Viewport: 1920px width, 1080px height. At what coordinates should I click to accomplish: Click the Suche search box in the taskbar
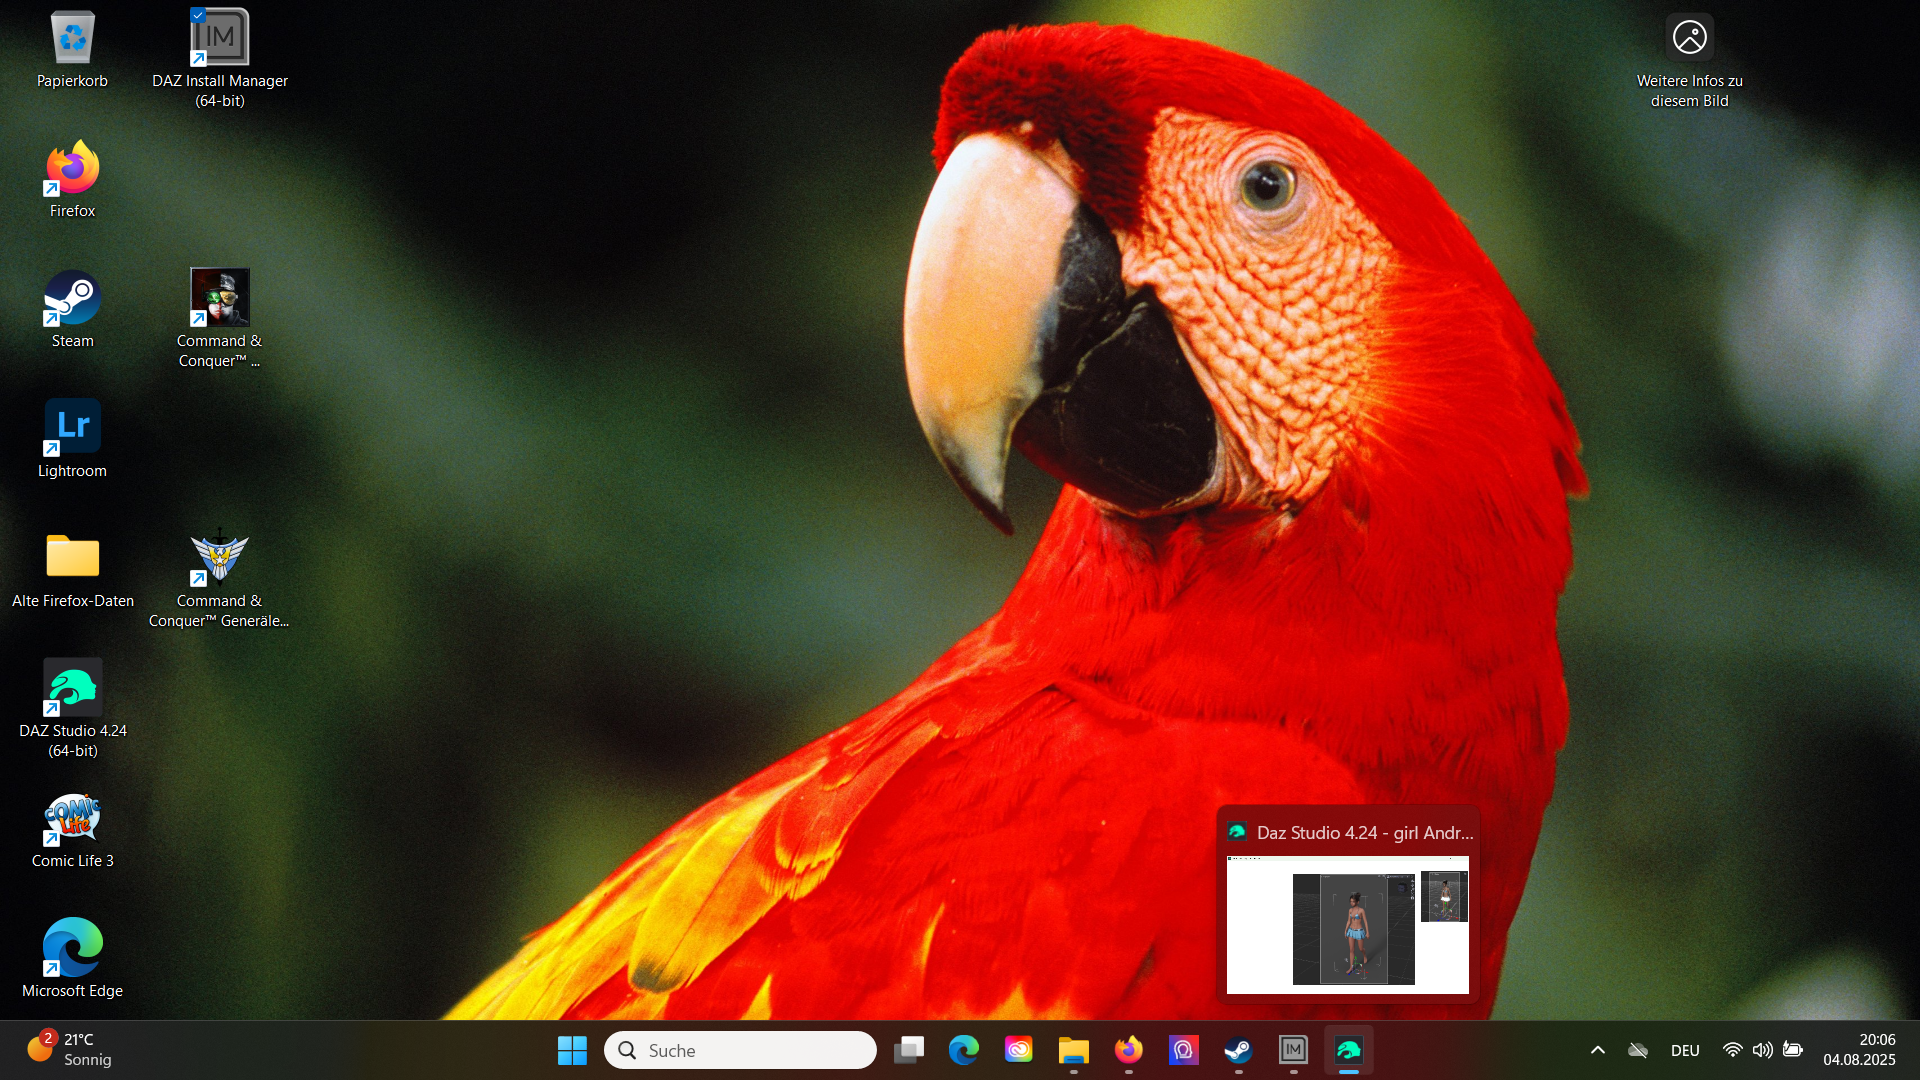click(740, 1050)
